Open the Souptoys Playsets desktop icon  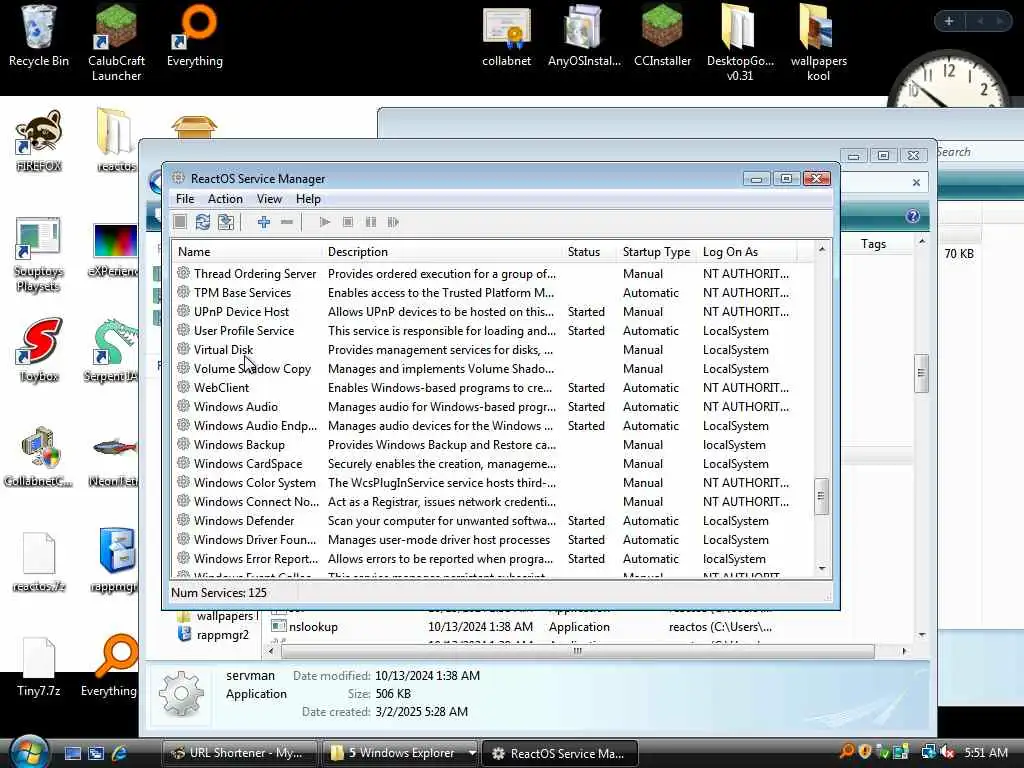tap(39, 255)
